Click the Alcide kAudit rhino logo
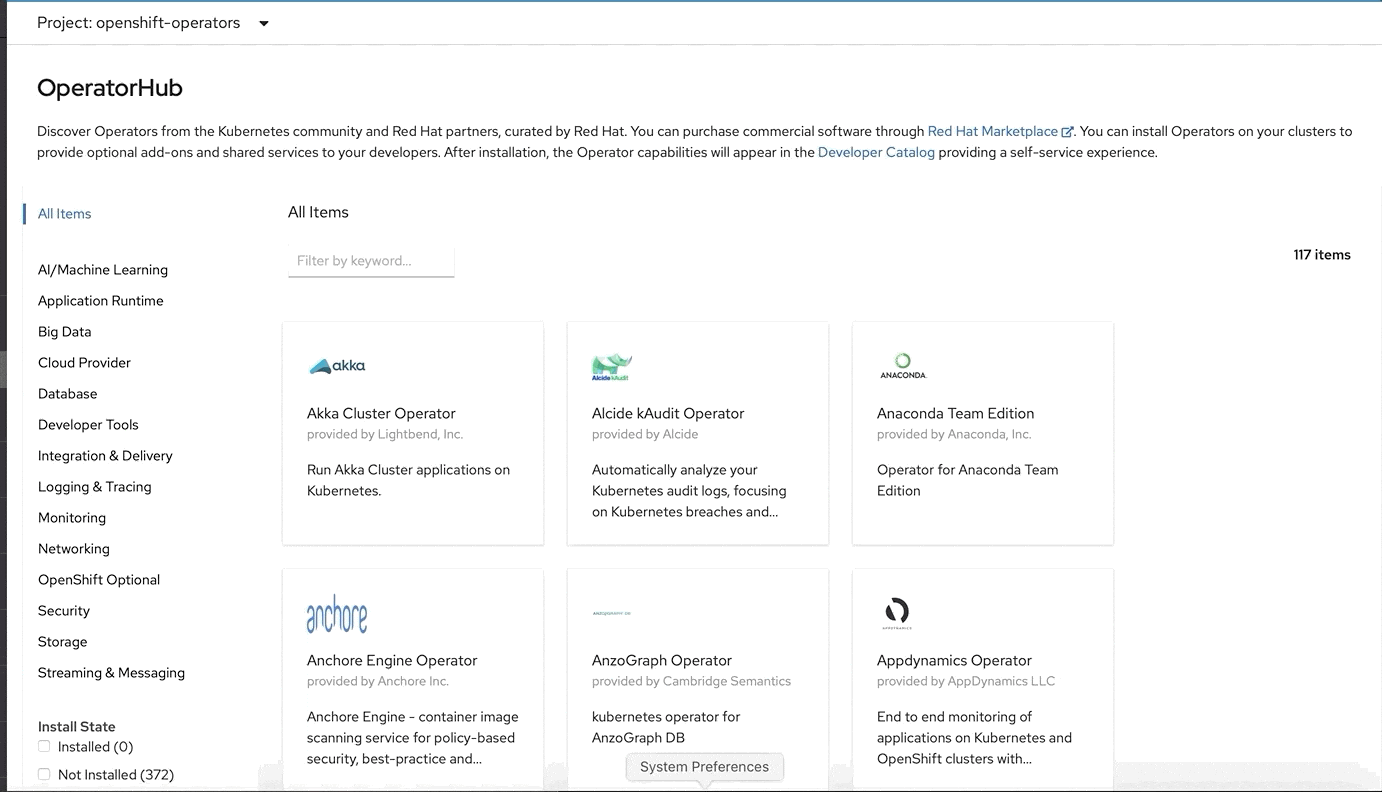Viewport: 1382px width, 792px height. 611,367
